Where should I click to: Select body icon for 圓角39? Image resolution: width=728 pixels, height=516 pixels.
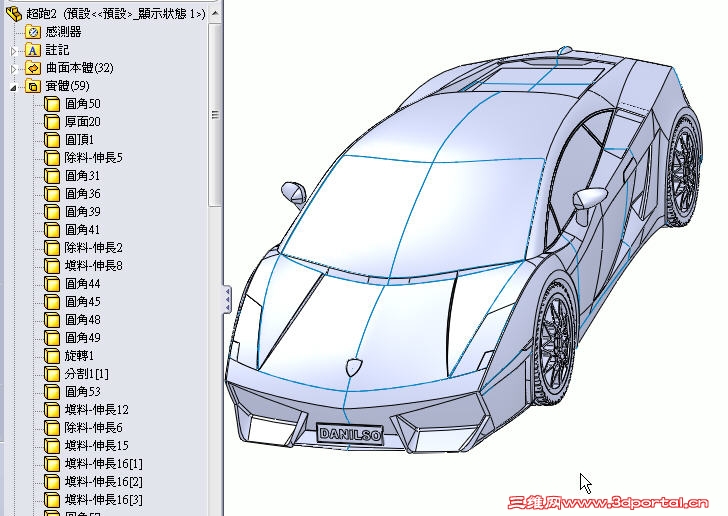pyautogui.click(x=52, y=212)
